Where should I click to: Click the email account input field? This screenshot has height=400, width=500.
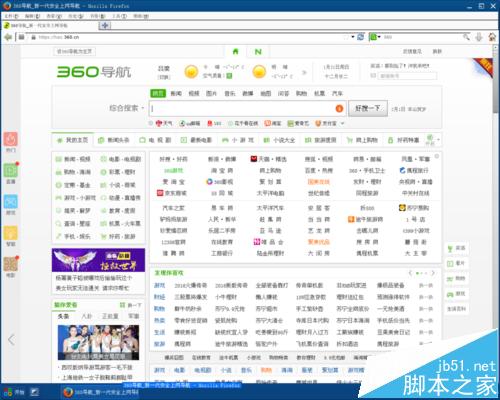pyautogui.click(x=407, y=76)
